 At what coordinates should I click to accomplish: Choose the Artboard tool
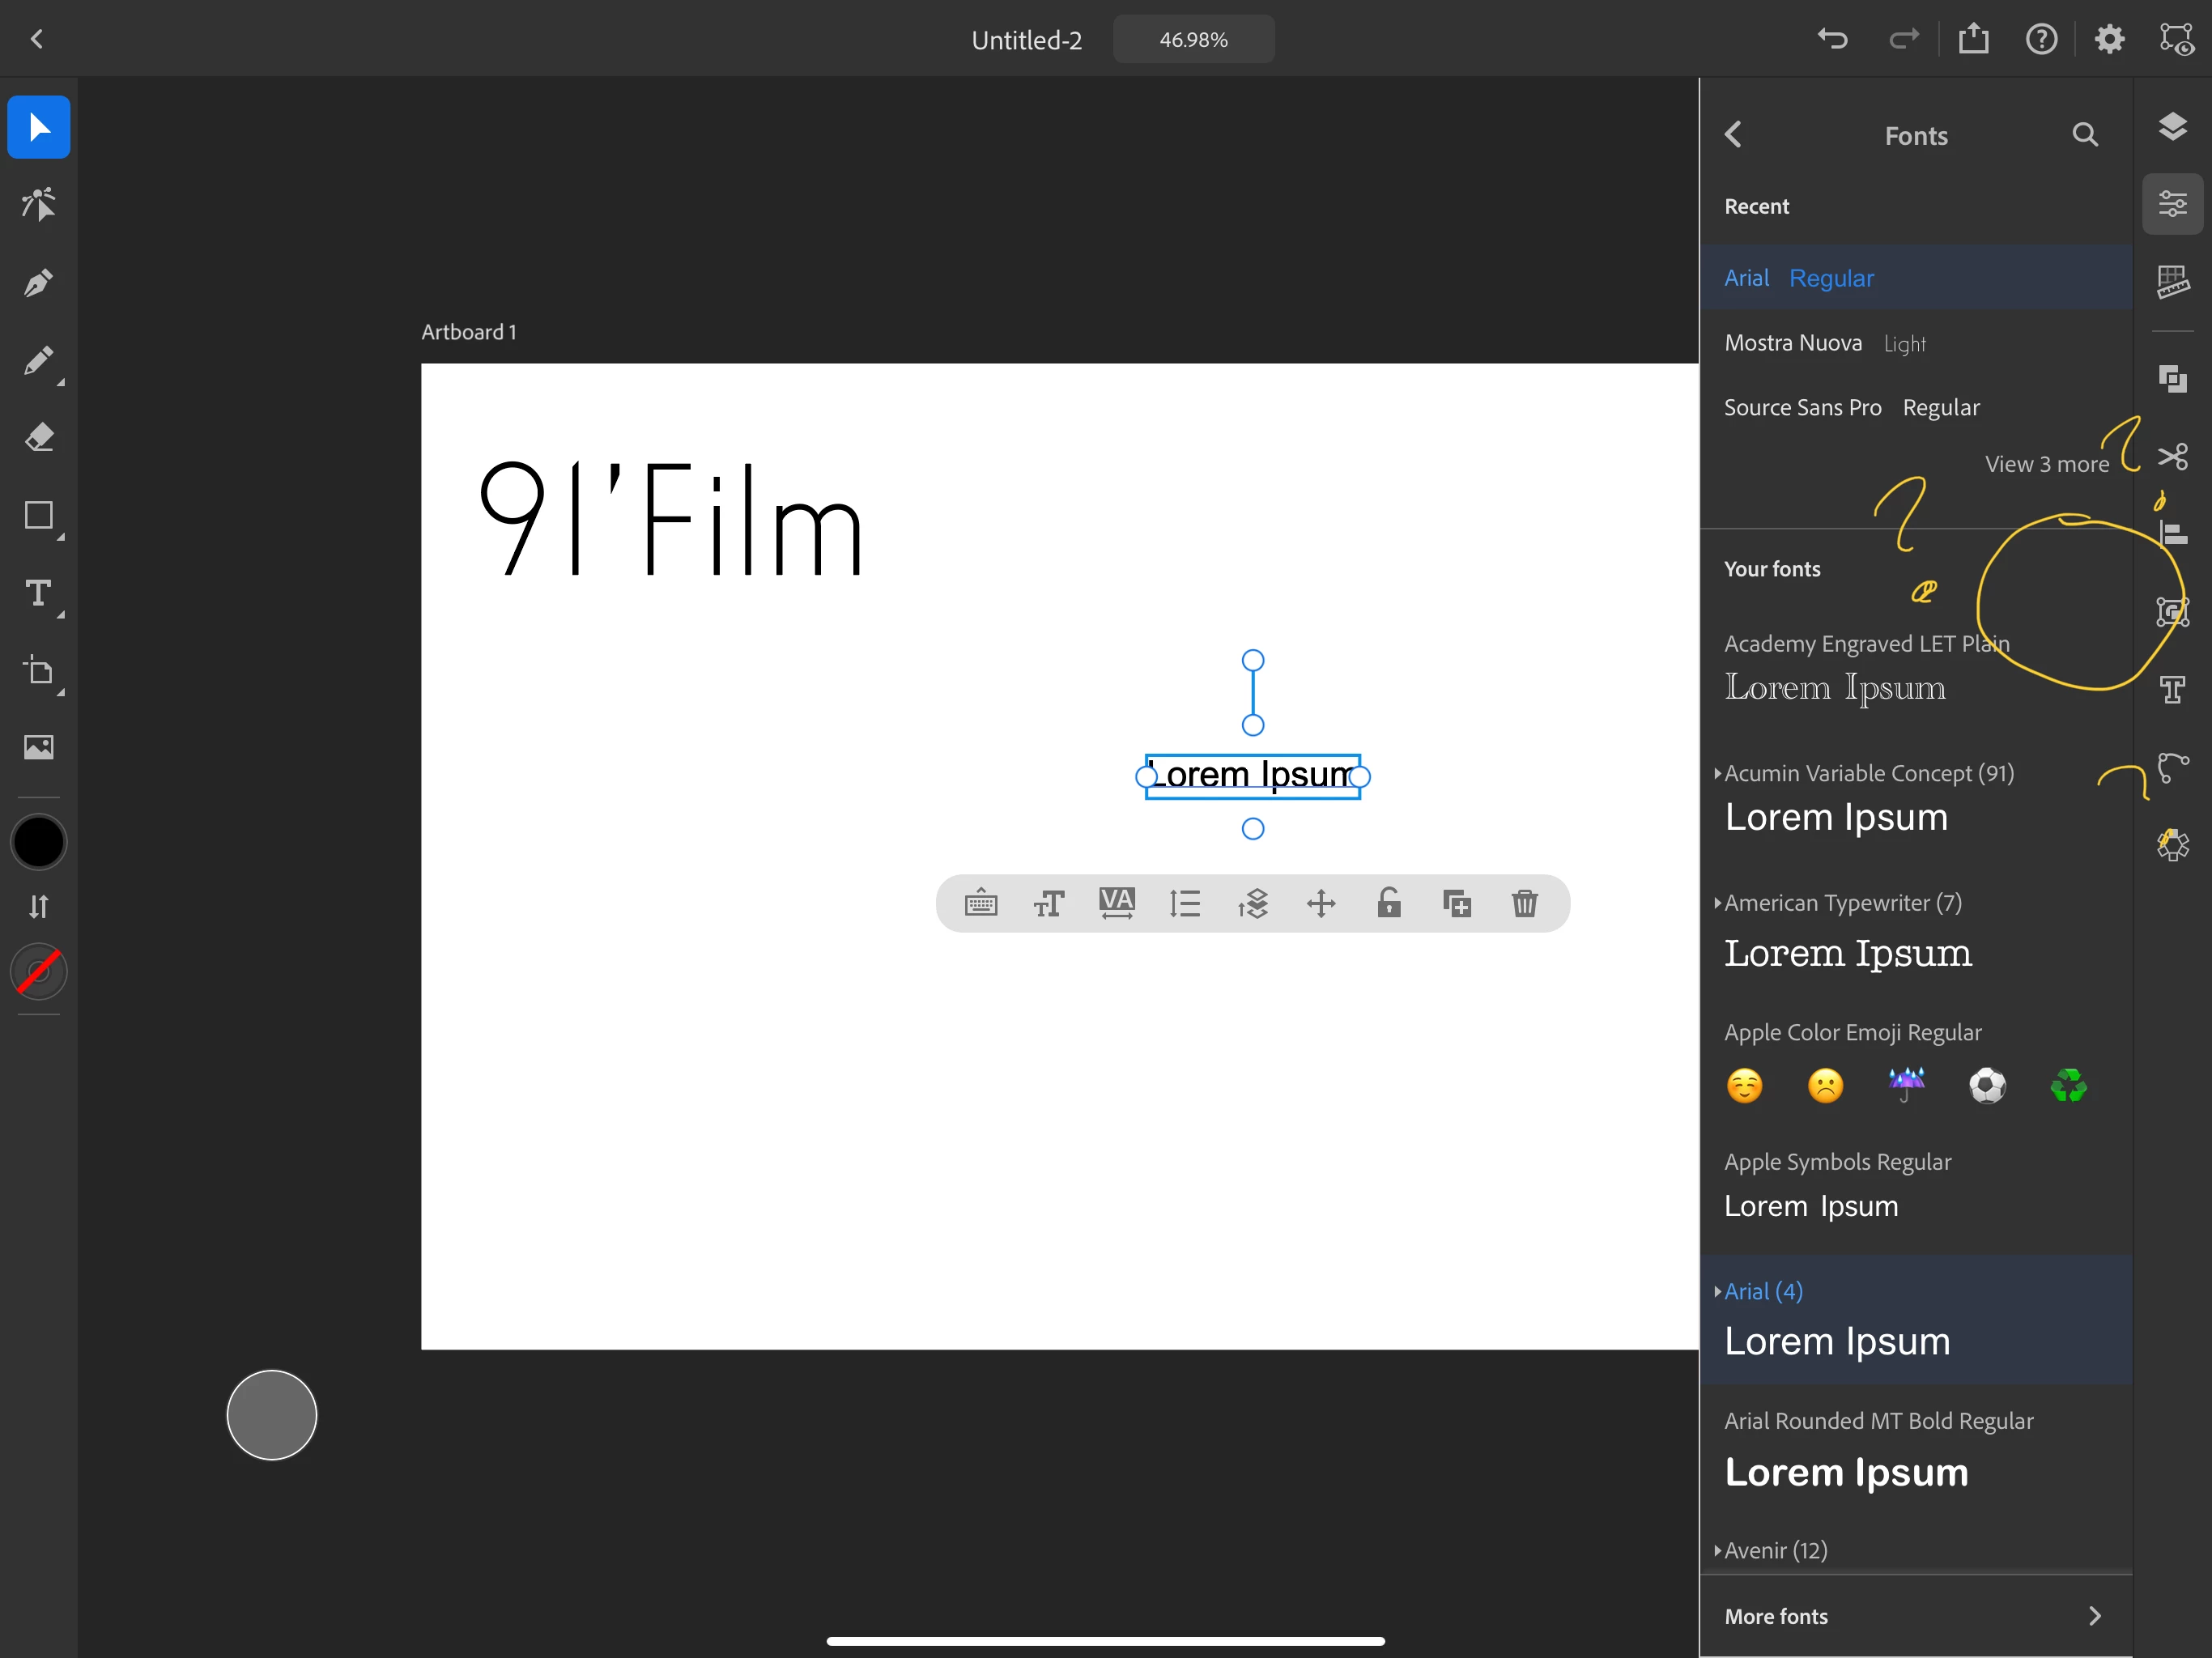(38, 671)
